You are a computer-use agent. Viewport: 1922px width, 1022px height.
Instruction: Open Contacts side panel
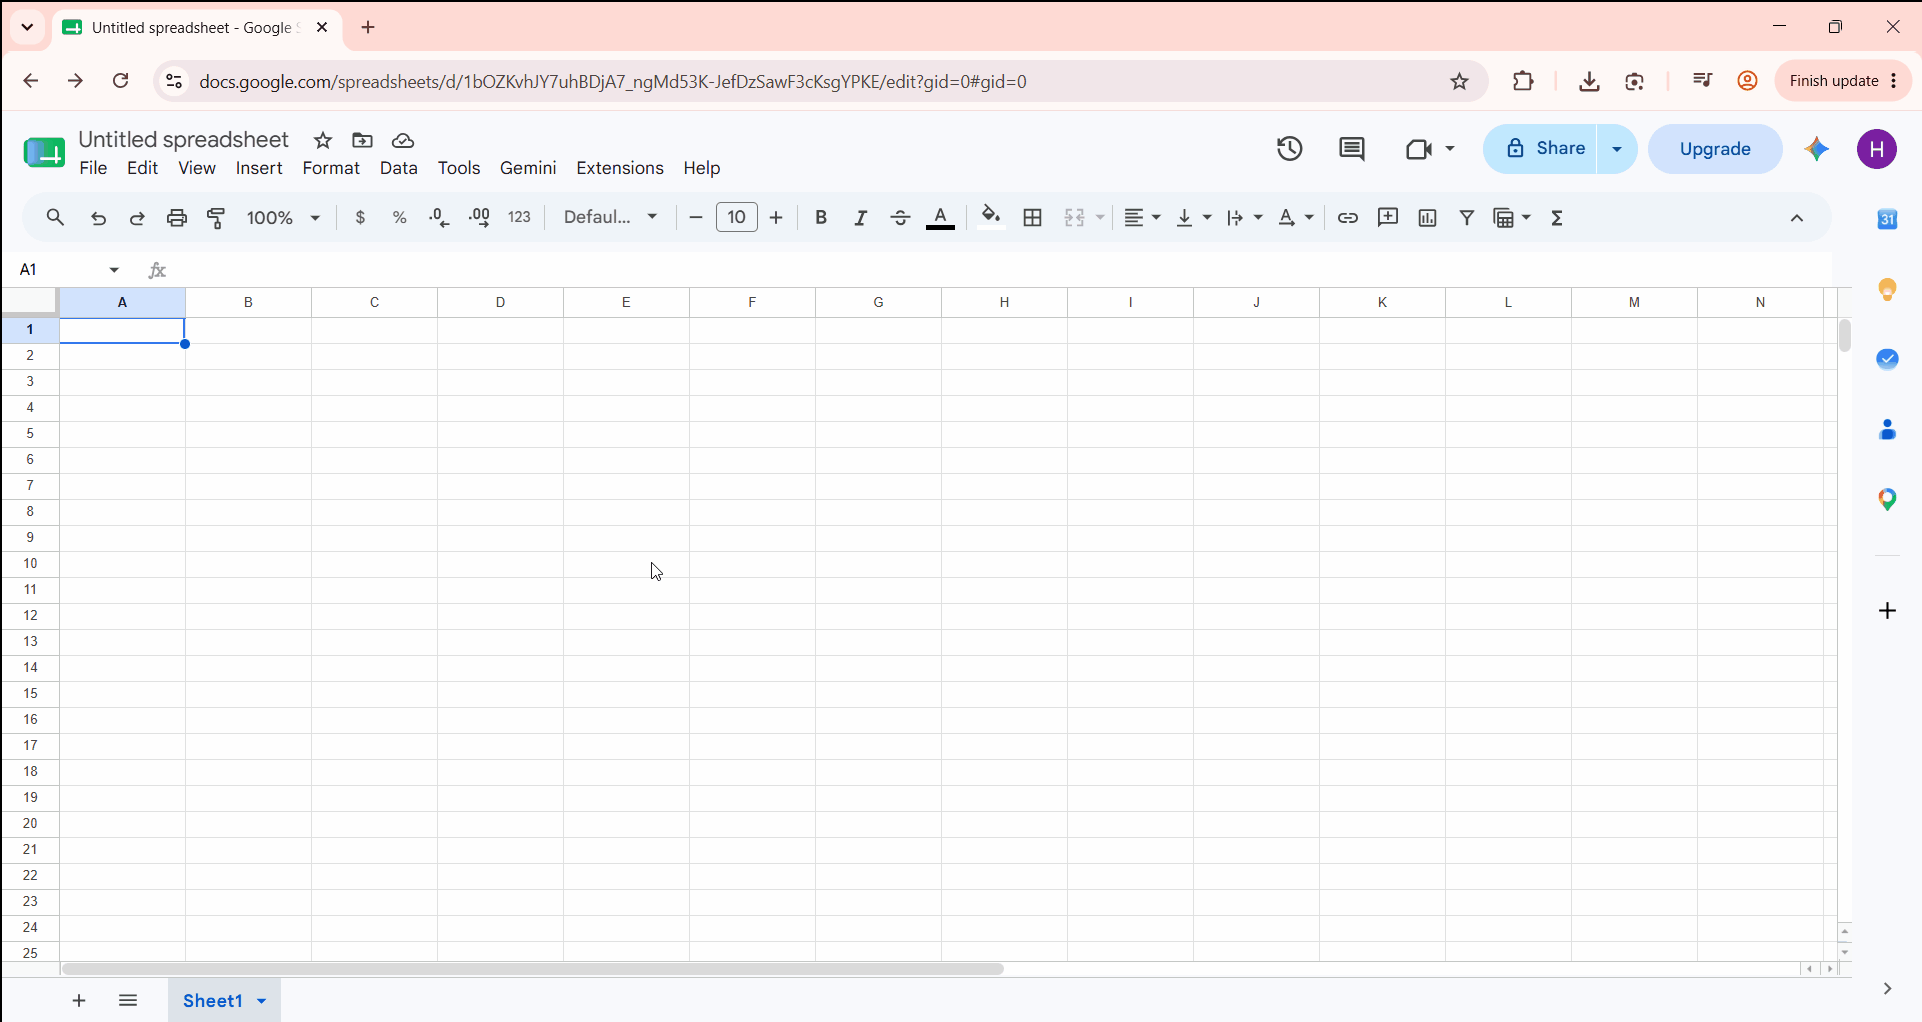point(1887,430)
